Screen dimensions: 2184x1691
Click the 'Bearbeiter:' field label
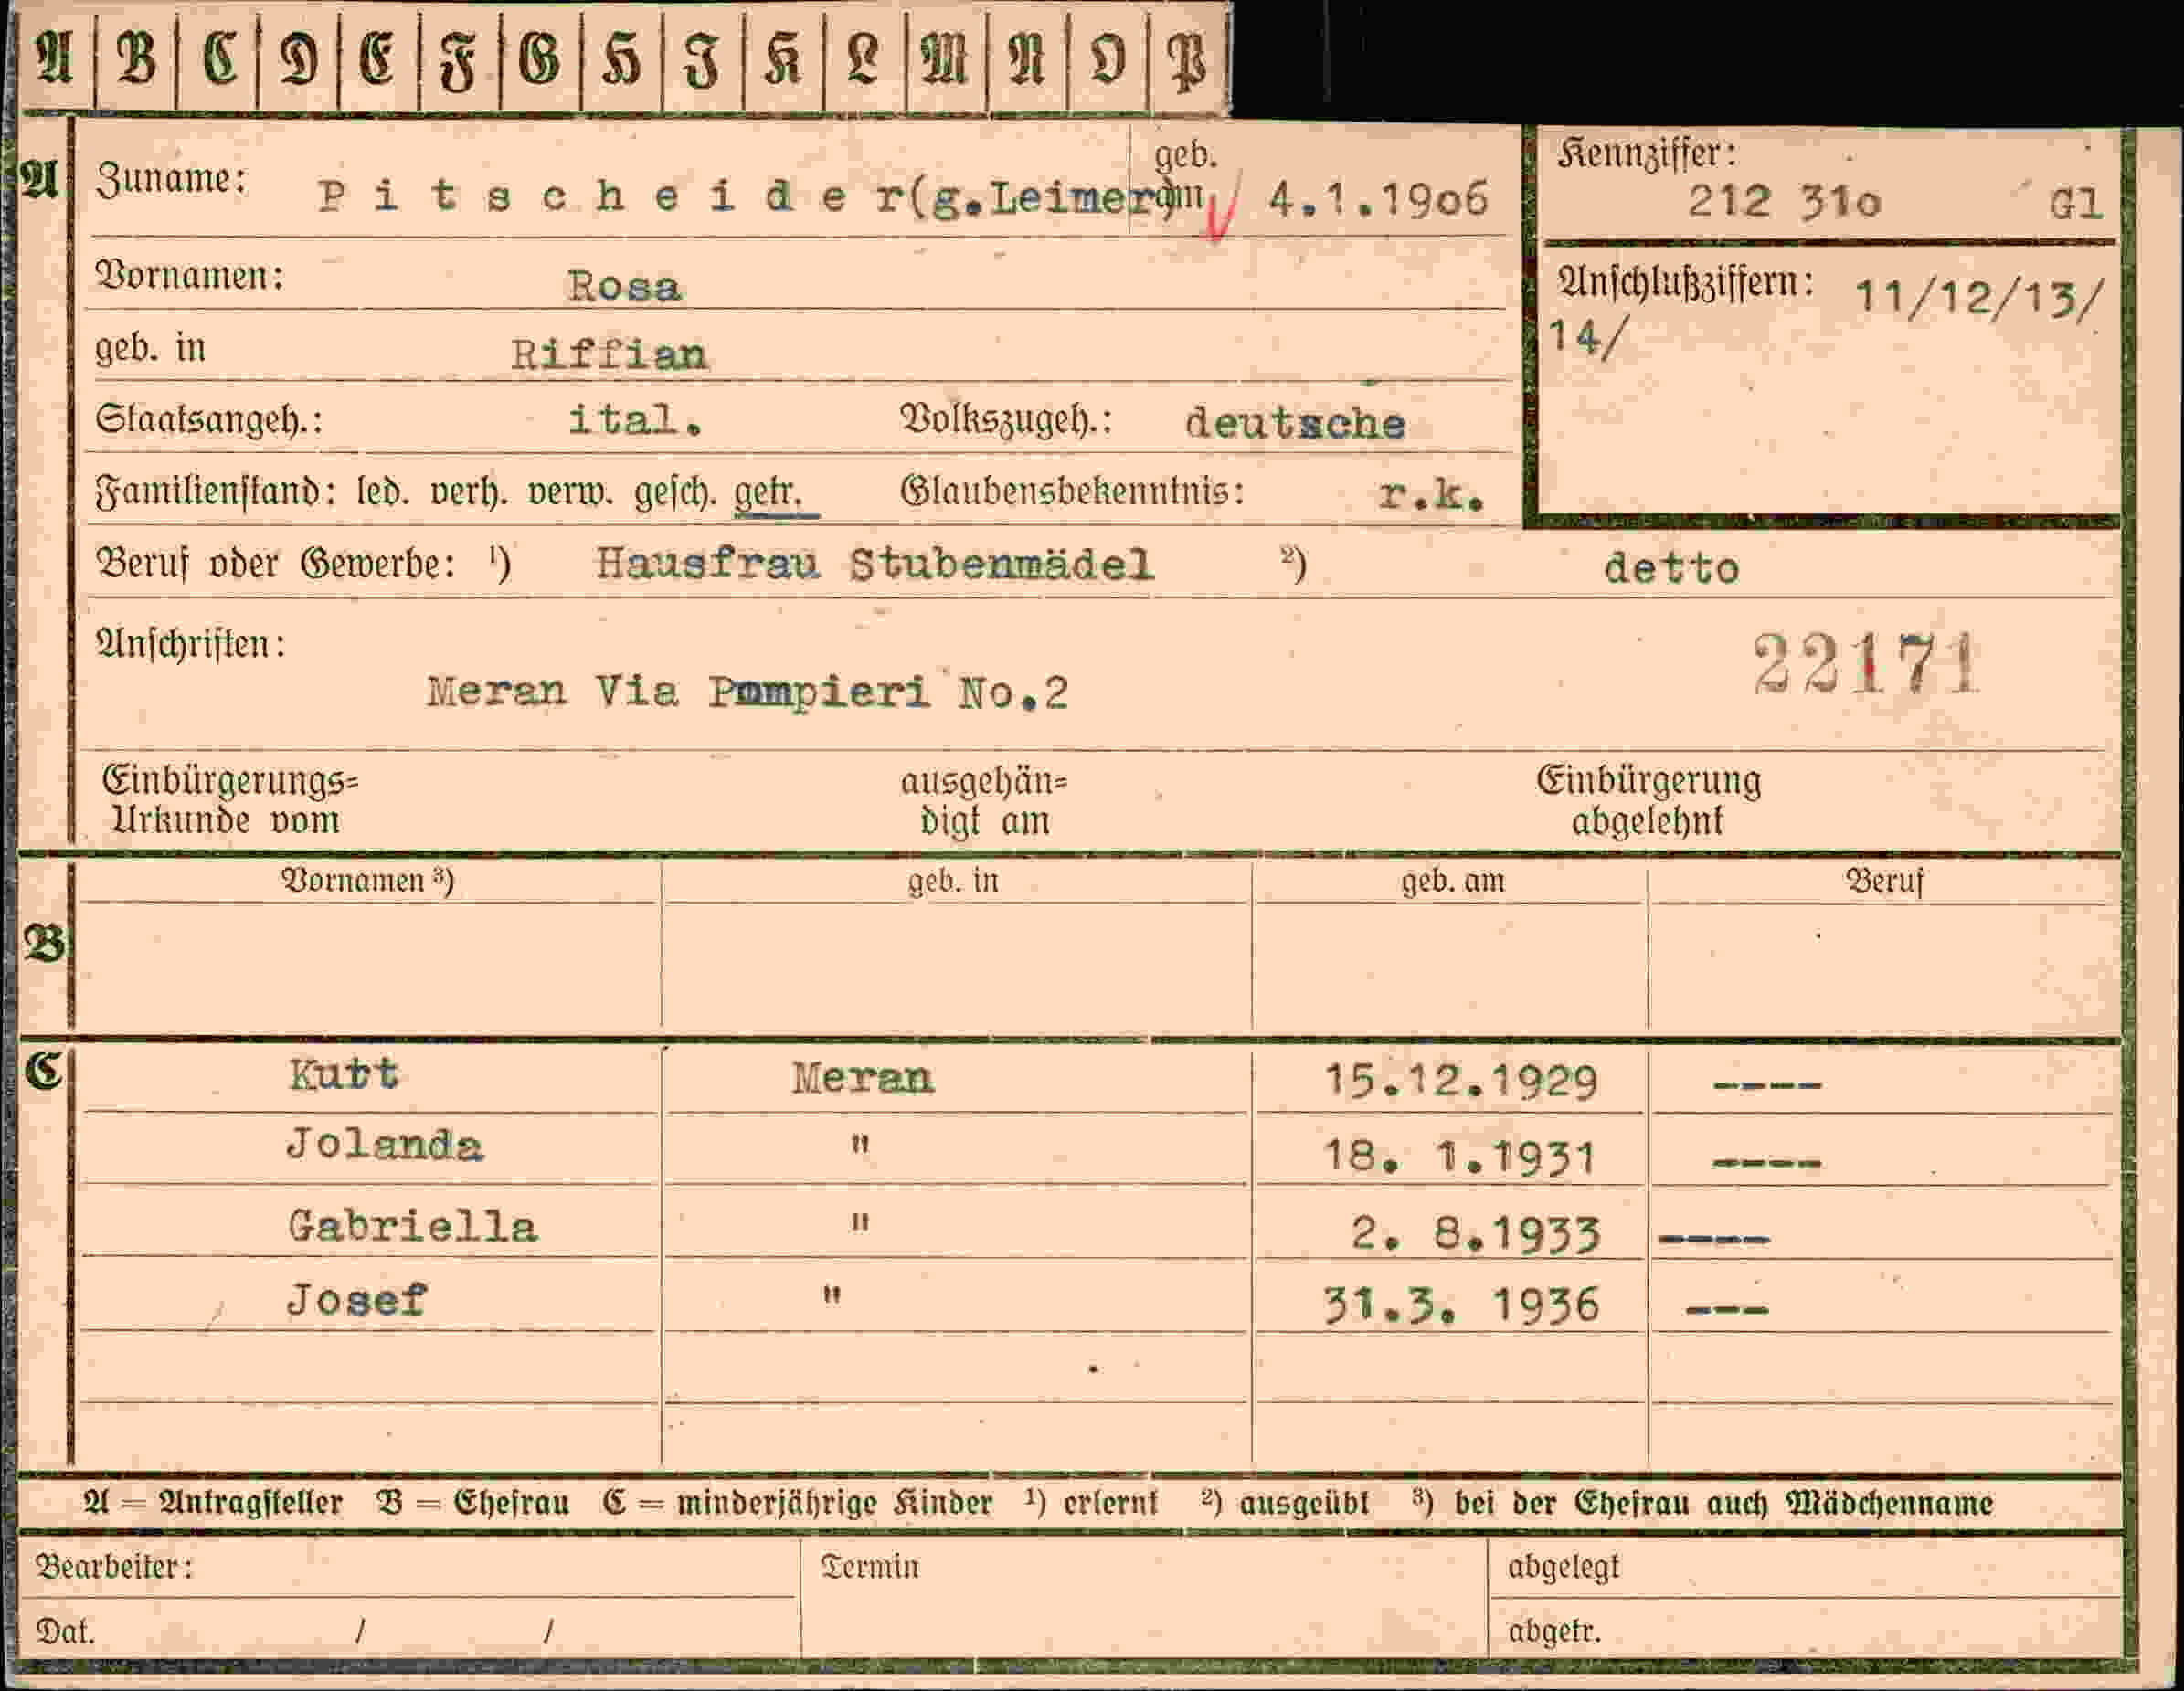click(113, 1567)
